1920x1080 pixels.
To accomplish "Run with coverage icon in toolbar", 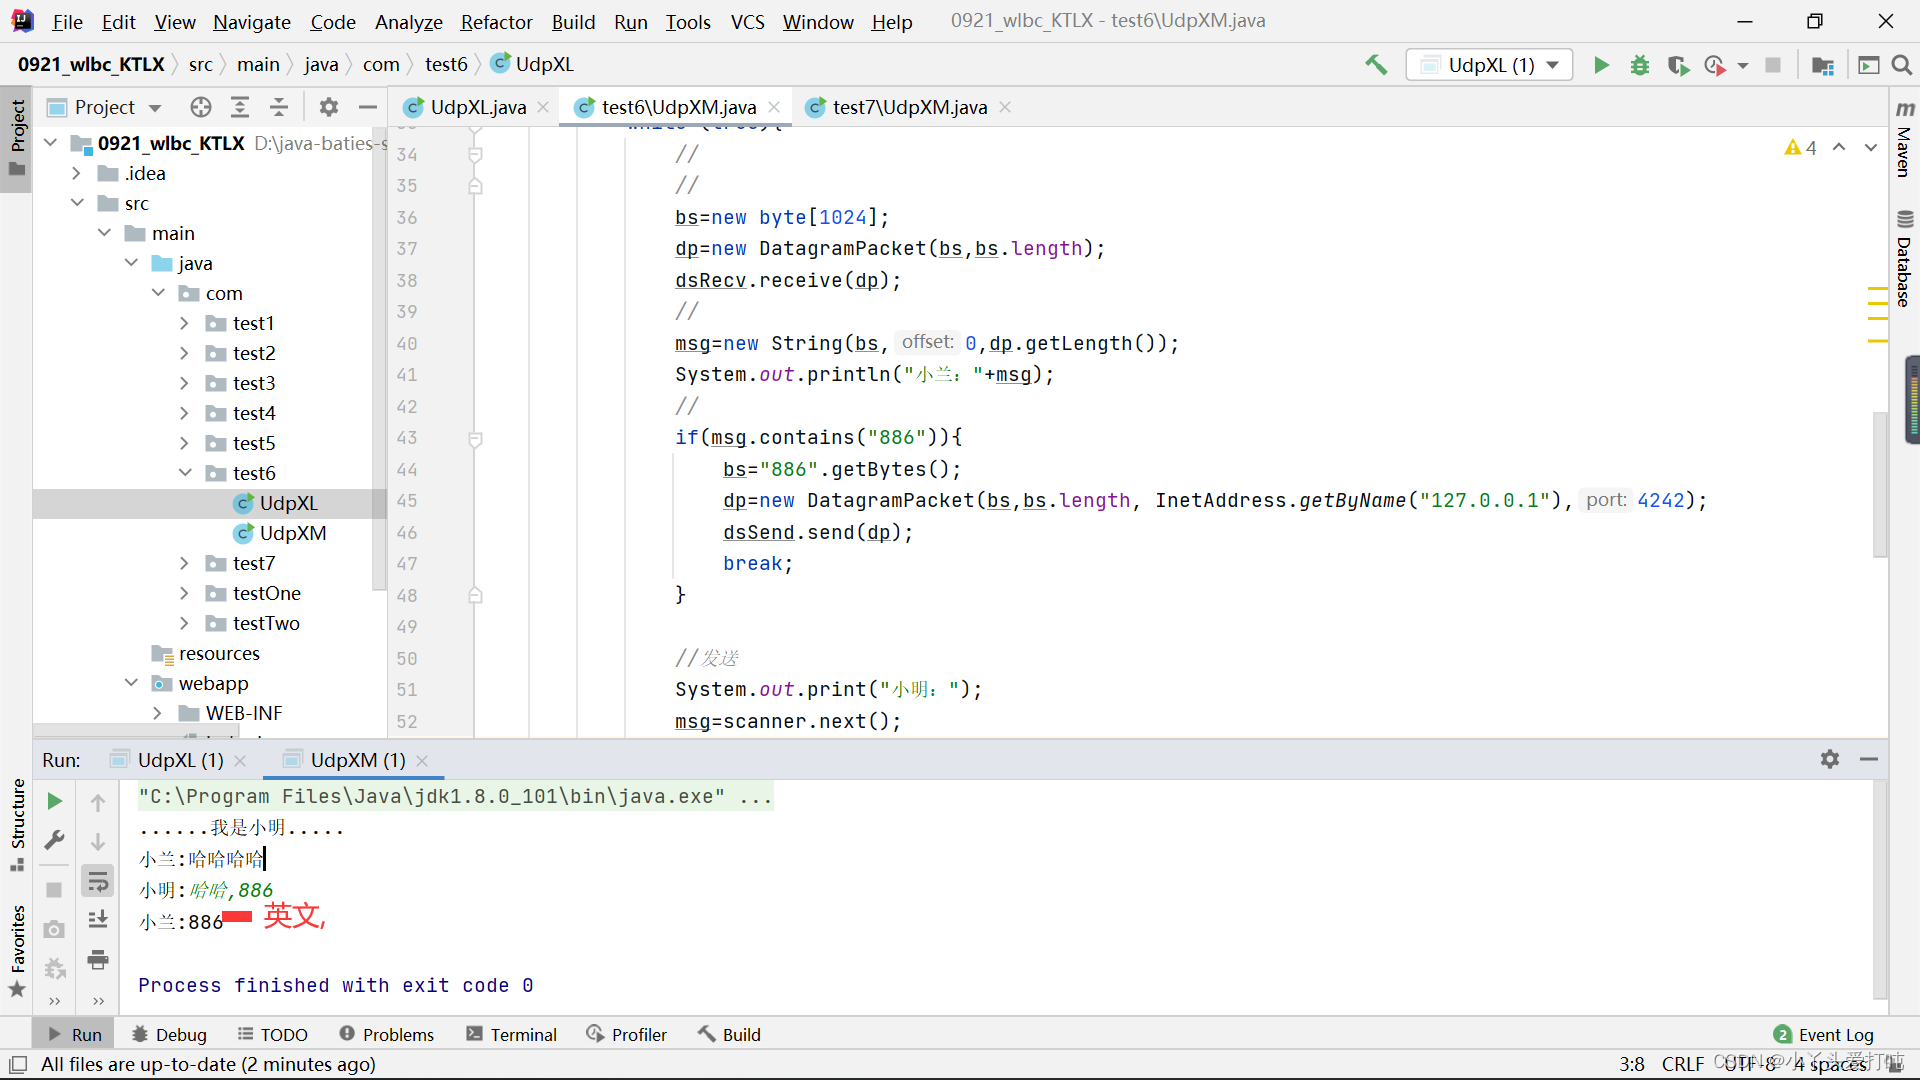I will [1678, 65].
